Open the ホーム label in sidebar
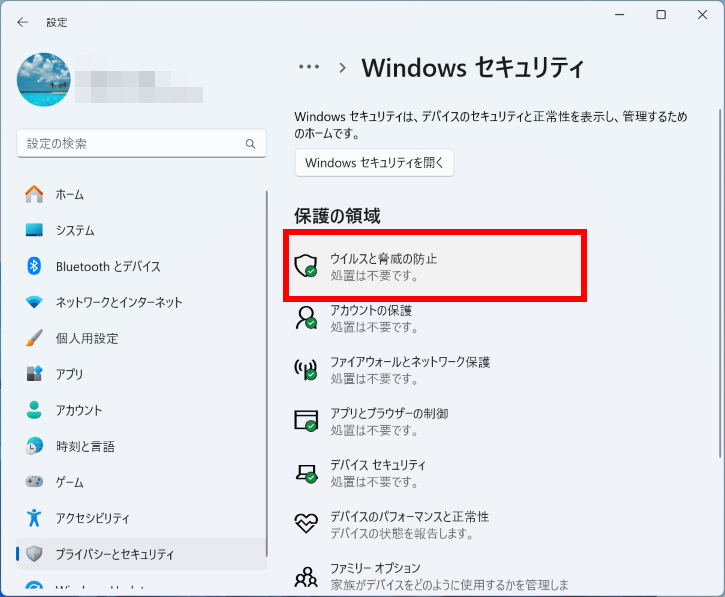The image size is (725, 597). [x=69, y=195]
